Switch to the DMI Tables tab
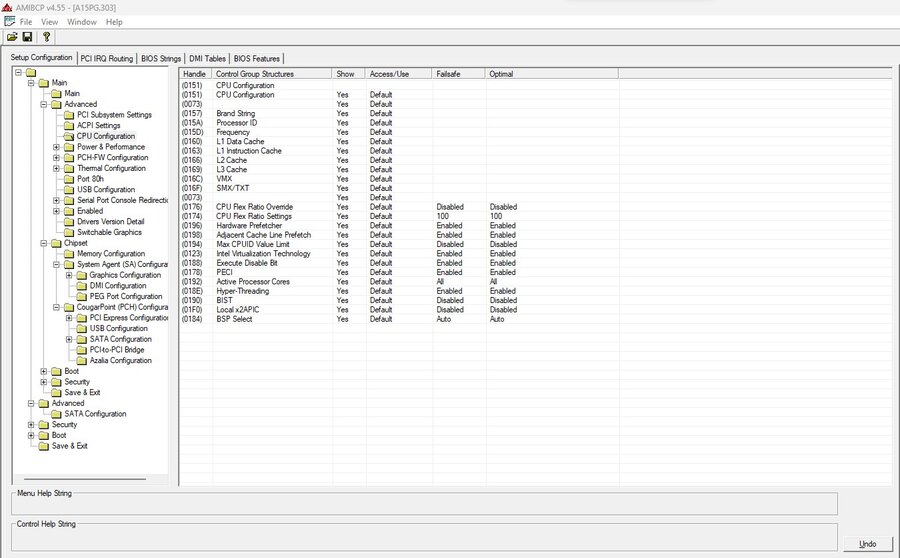This screenshot has height=558, width=900. click(207, 59)
